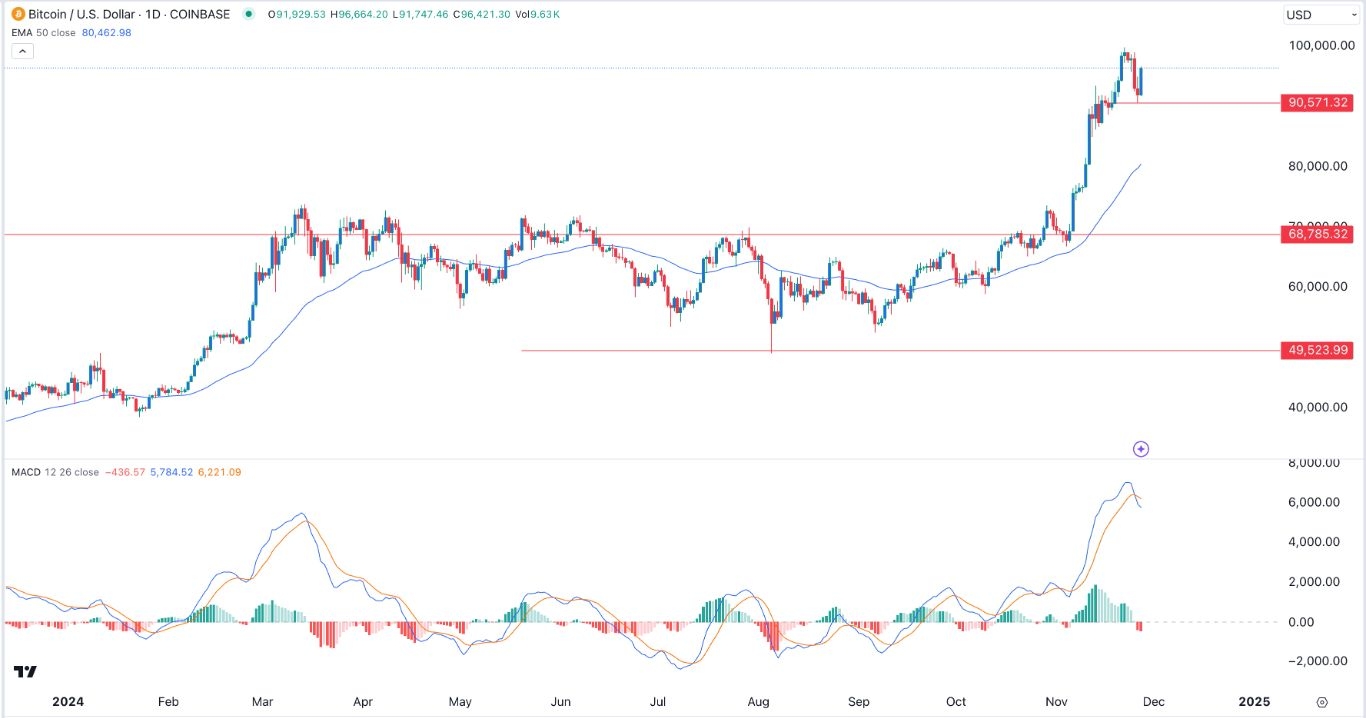This screenshot has height=718, width=1366.
Task: Collapse the legend using the up-arrow control
Action: click(x=22, y=50)
